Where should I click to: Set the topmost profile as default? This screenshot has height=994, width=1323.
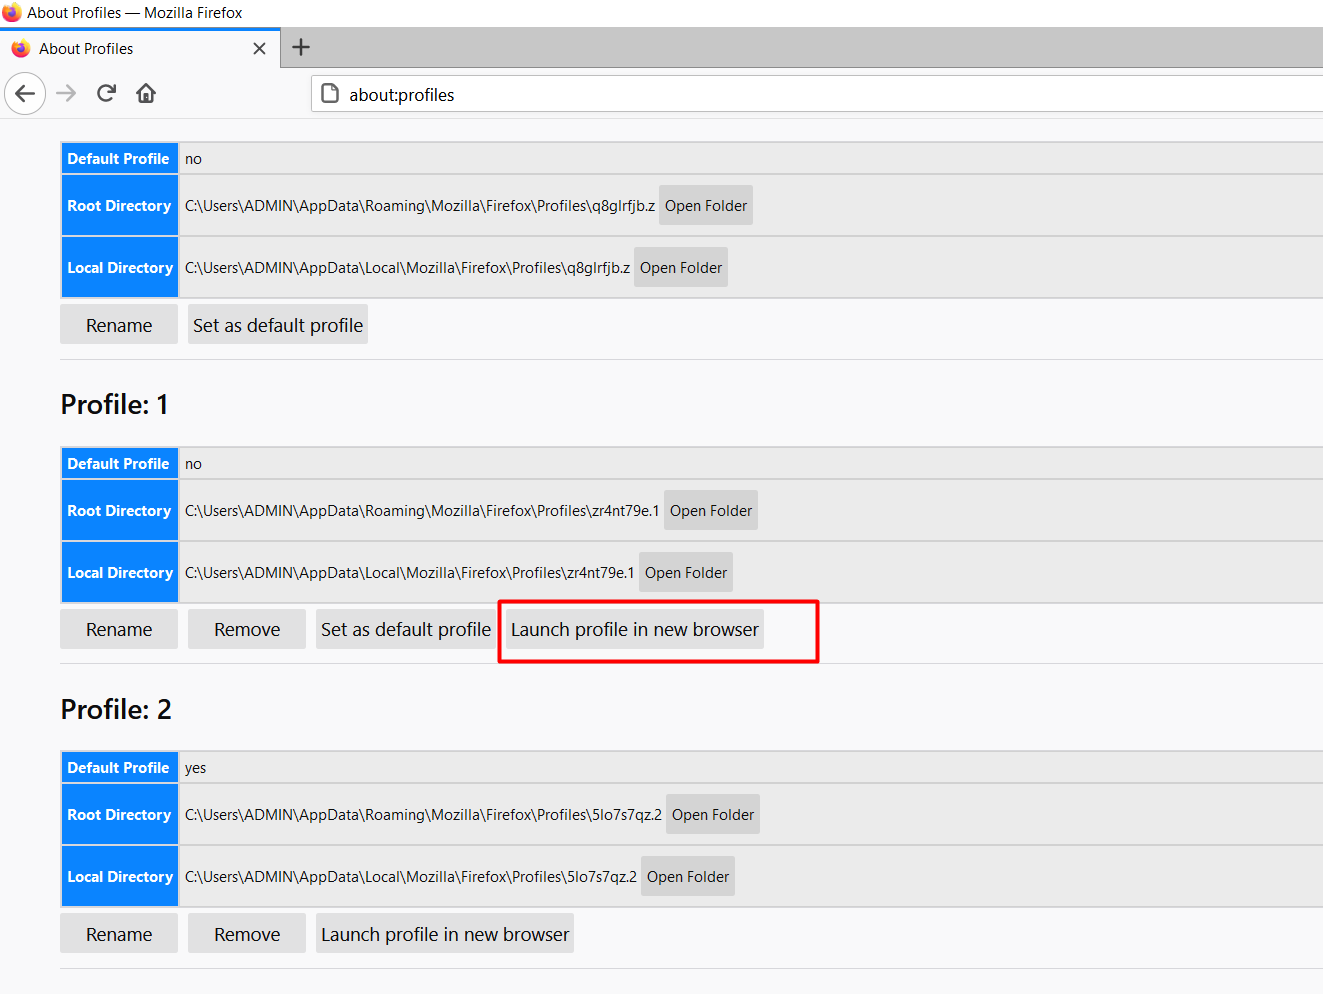coord(277,326)
